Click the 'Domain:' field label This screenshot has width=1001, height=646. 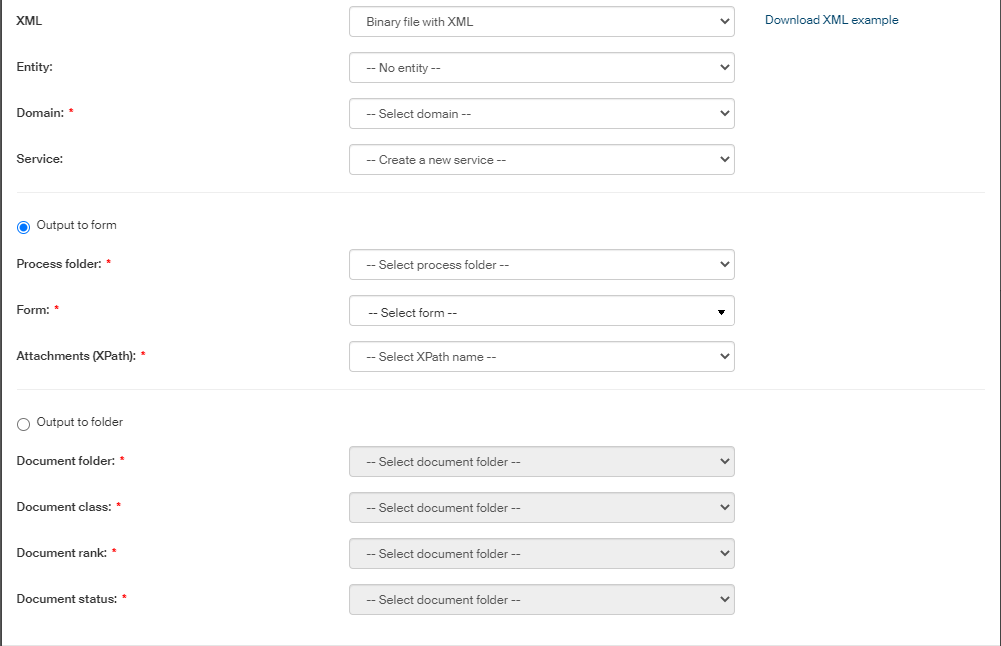pos(40,113)
